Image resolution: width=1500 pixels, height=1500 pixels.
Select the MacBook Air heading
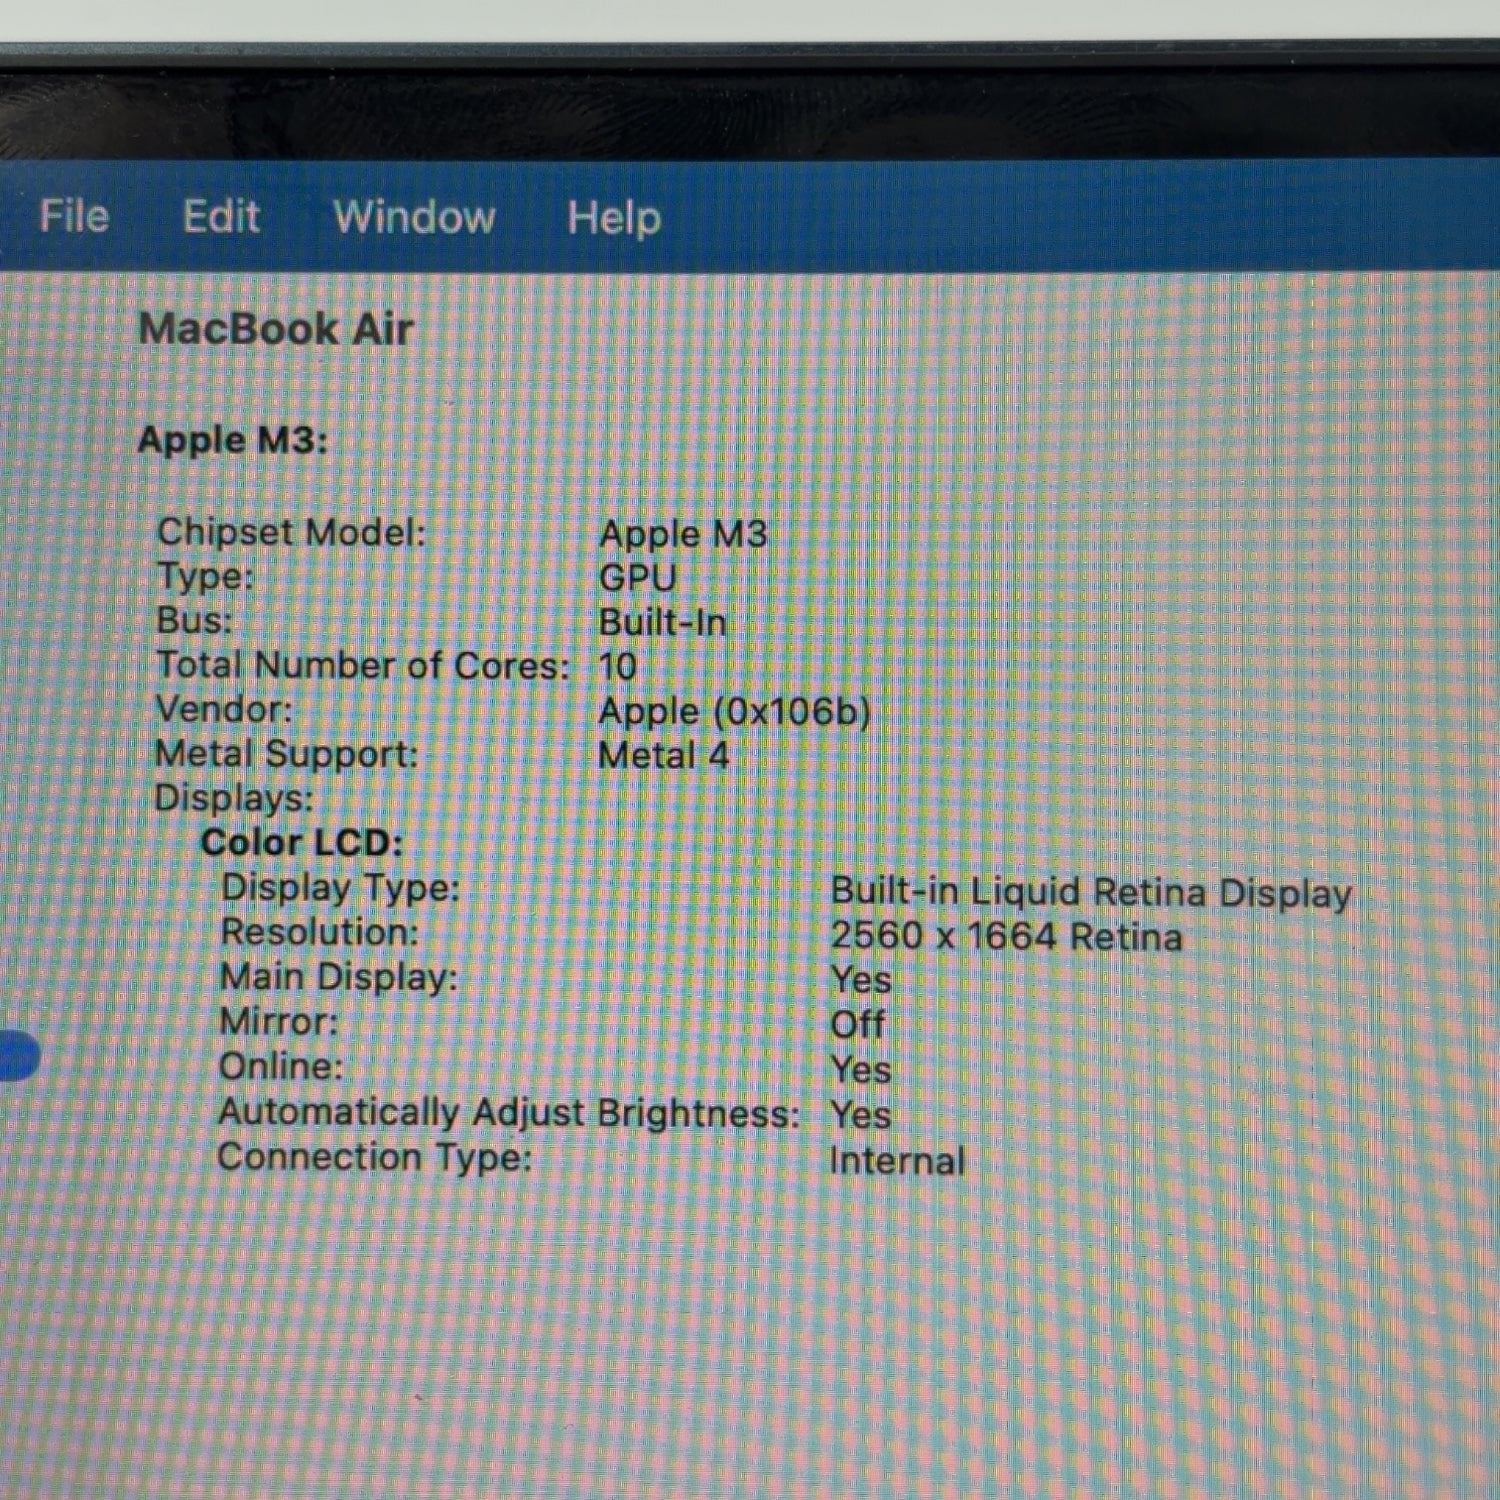[276, 329]
